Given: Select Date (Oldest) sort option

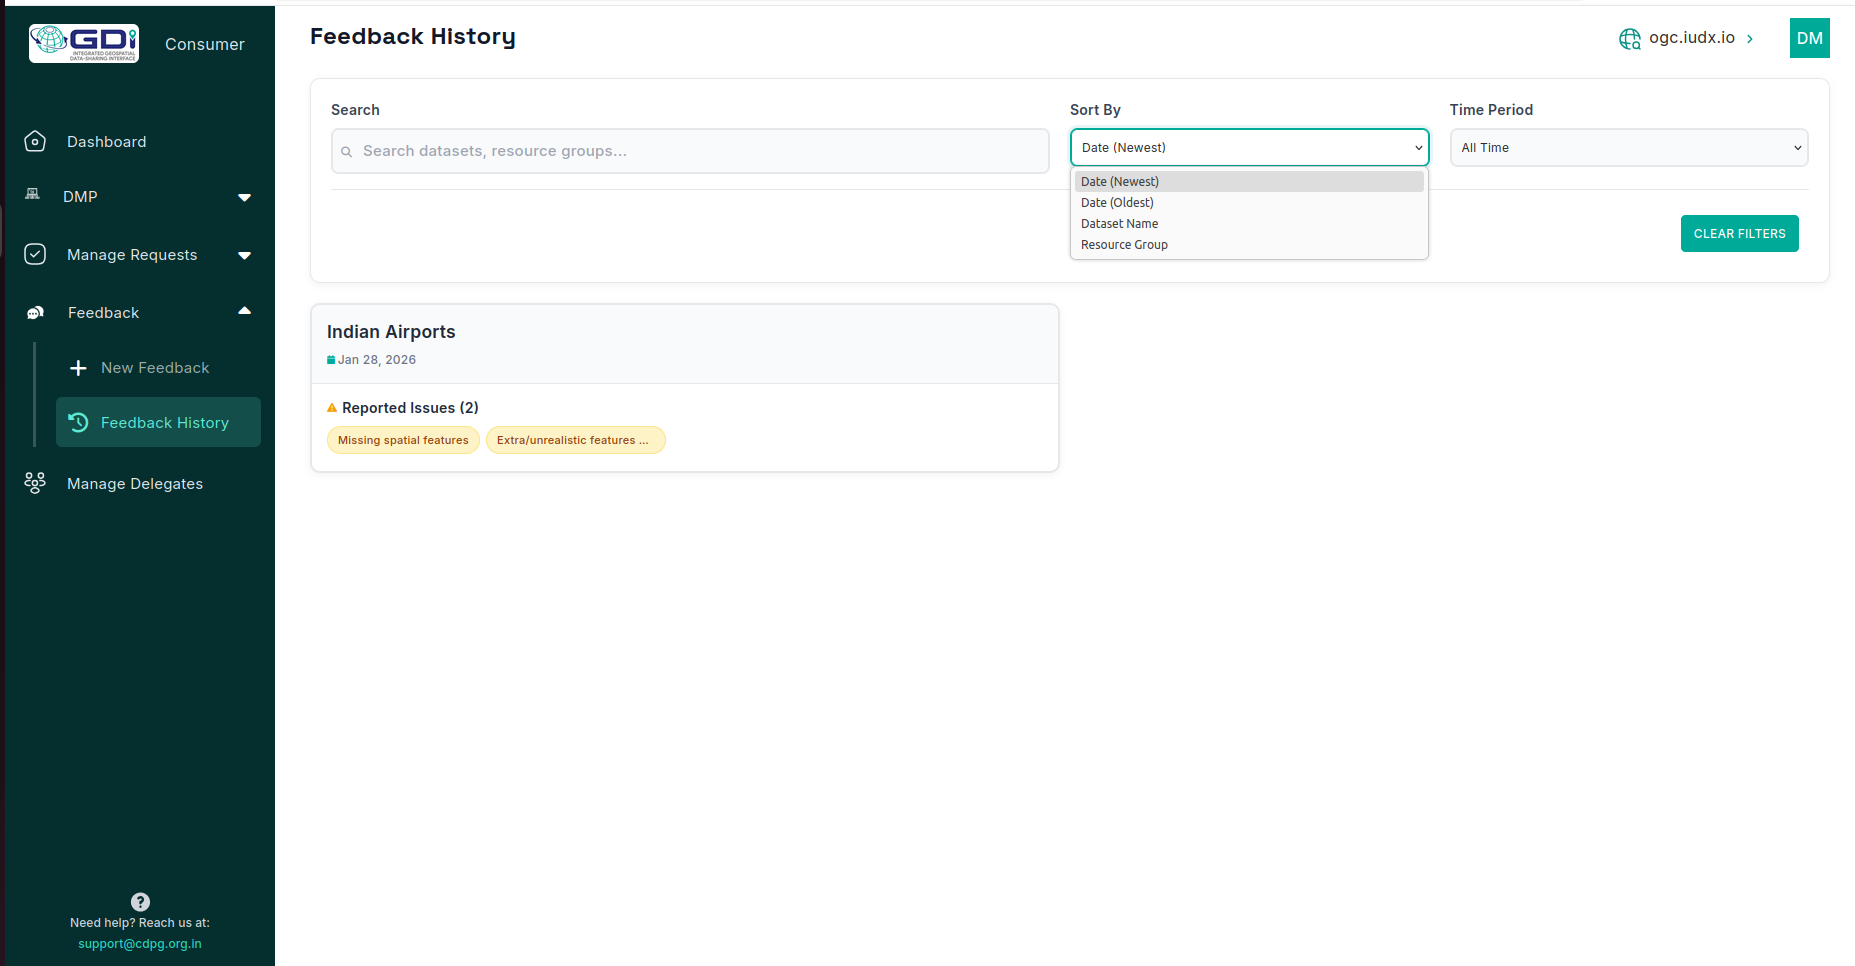Looking at the screenshot, I should pyautogui.click(x=1117, y=203).
